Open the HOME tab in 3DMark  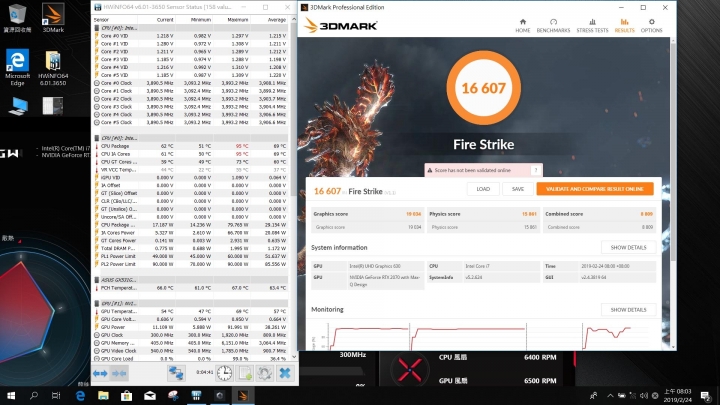point(523,26)
